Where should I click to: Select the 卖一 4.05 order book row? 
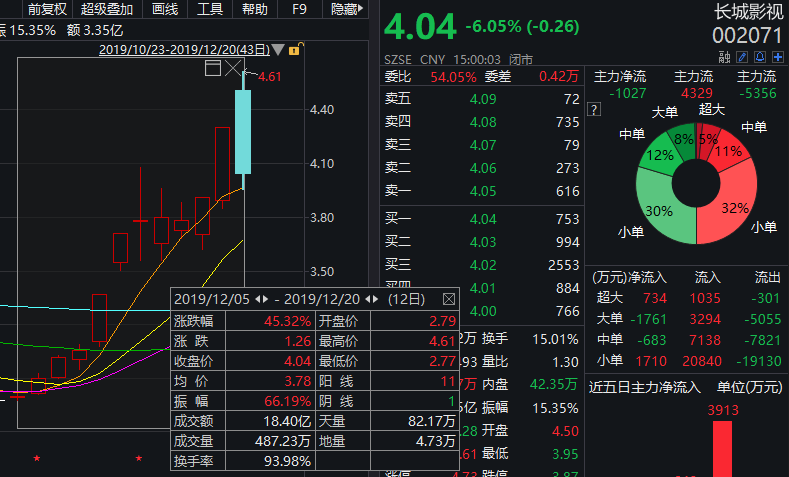pos(482,191)
